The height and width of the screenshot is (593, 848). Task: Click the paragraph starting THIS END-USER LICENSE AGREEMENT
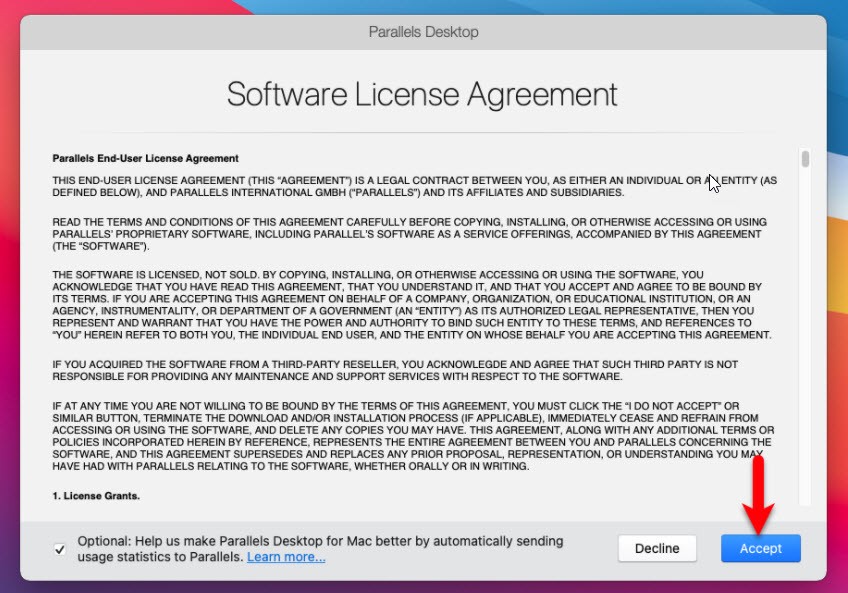415,186
